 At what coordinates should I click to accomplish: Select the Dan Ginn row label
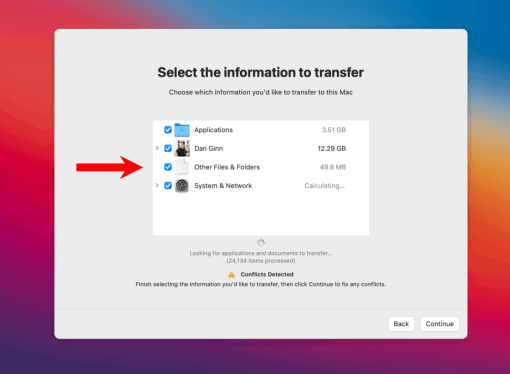click(209, 148)
